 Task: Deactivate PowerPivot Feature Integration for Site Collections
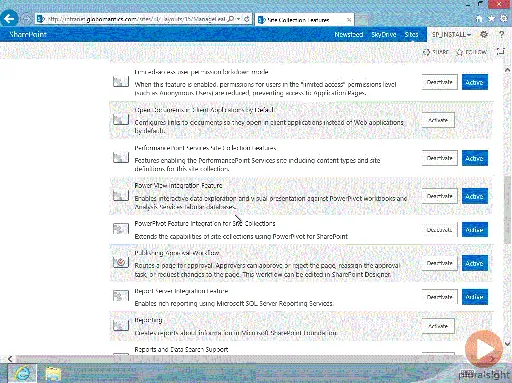(439, 230)
